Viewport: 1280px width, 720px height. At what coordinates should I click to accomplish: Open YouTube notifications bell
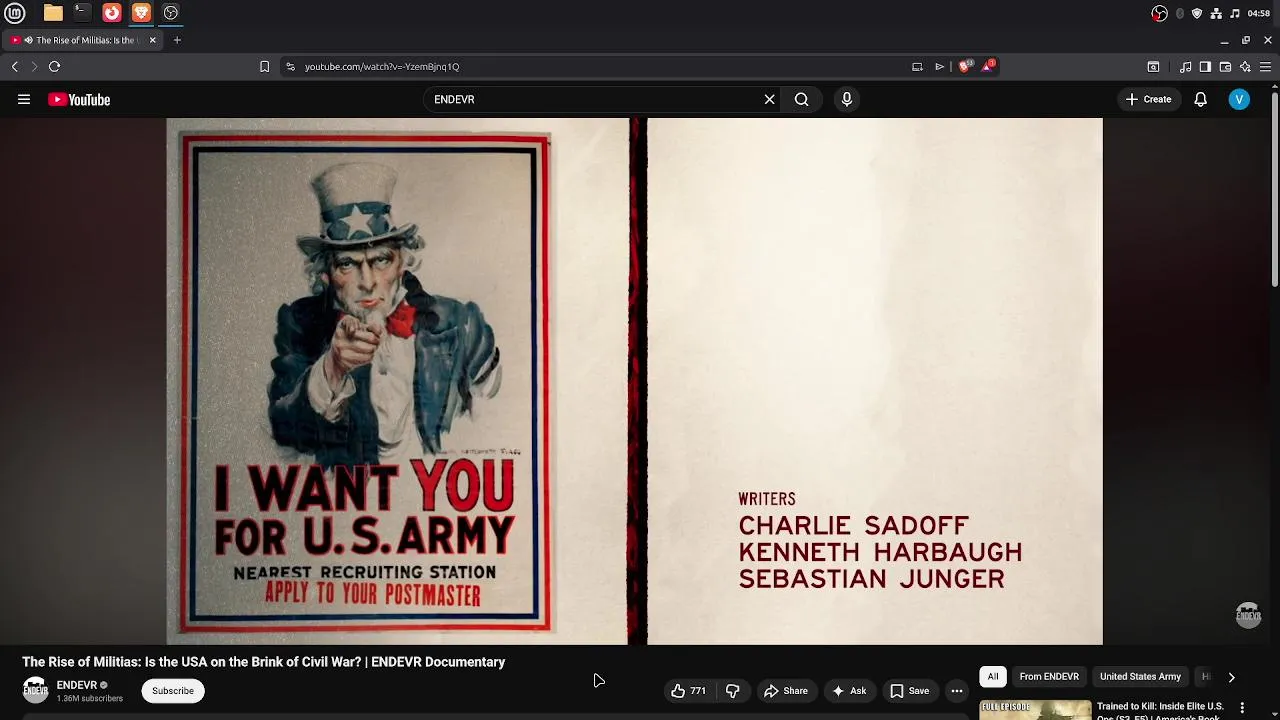point(1201,100)
